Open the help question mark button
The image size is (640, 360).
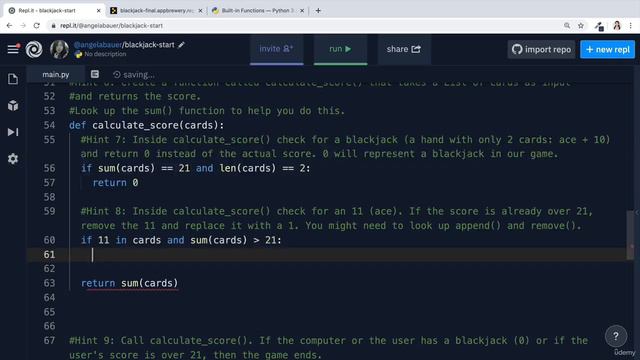(x=616, y=336)
